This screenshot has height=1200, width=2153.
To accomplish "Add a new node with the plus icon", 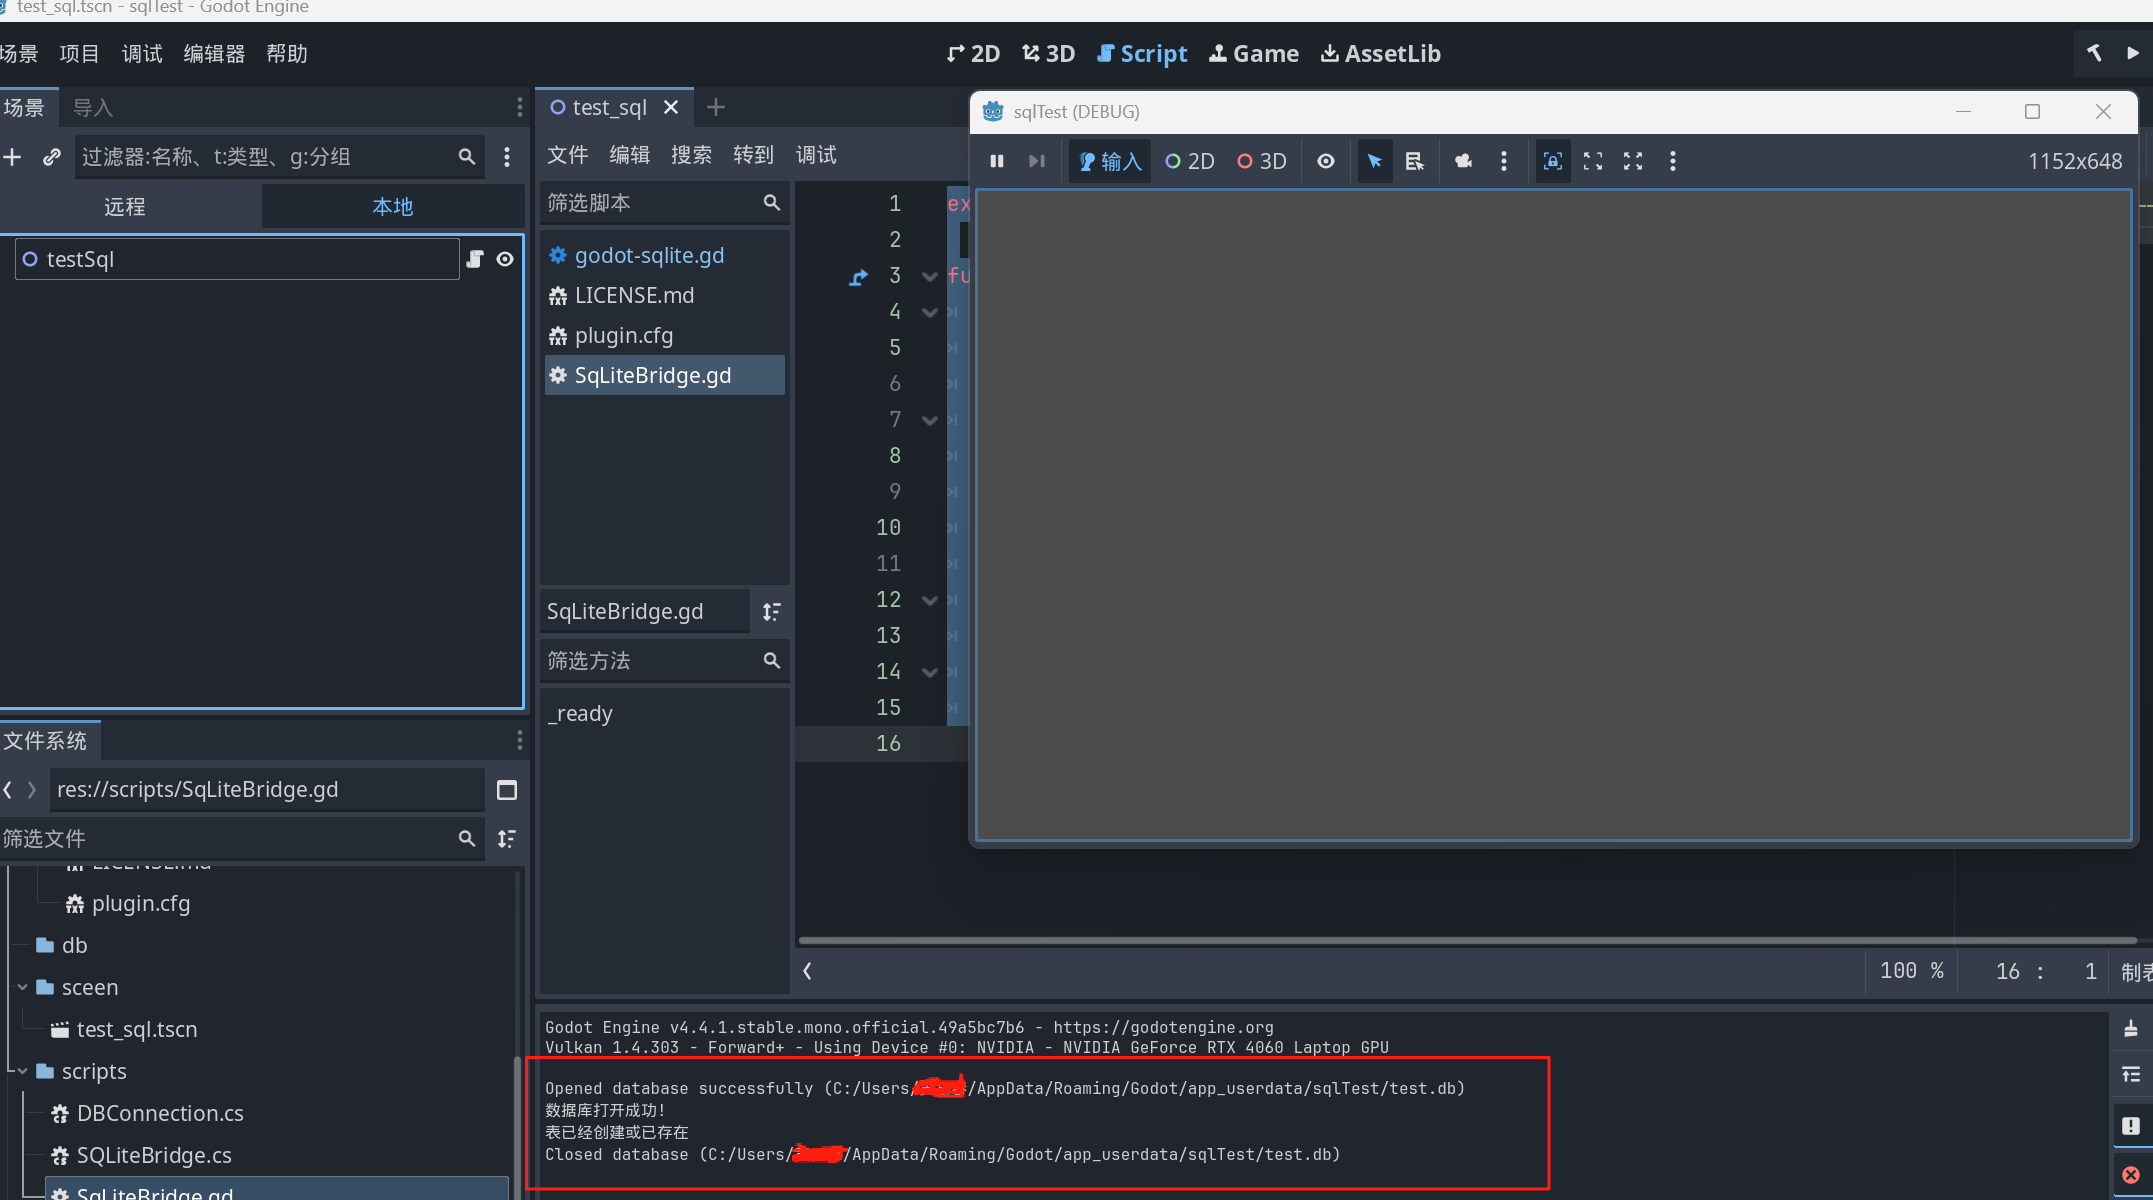I will click(x=12, y=157).
